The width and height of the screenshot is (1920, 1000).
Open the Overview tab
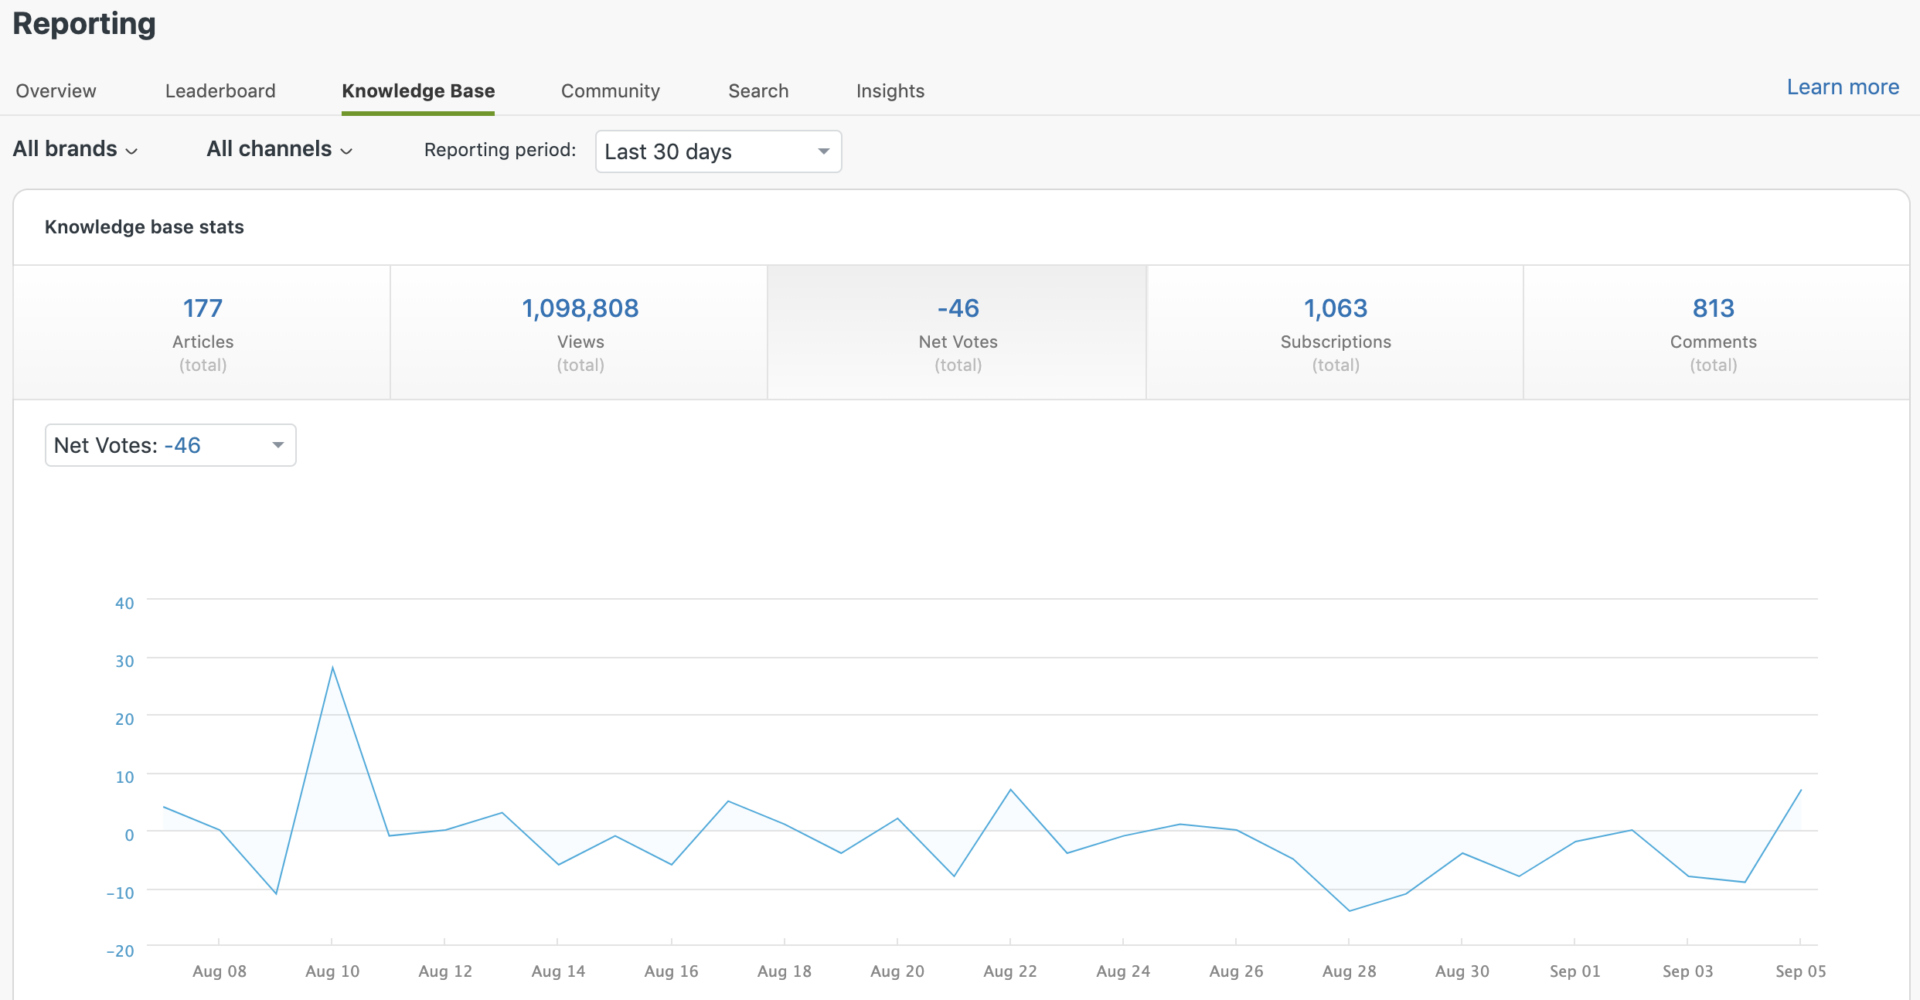click(56, 91)
